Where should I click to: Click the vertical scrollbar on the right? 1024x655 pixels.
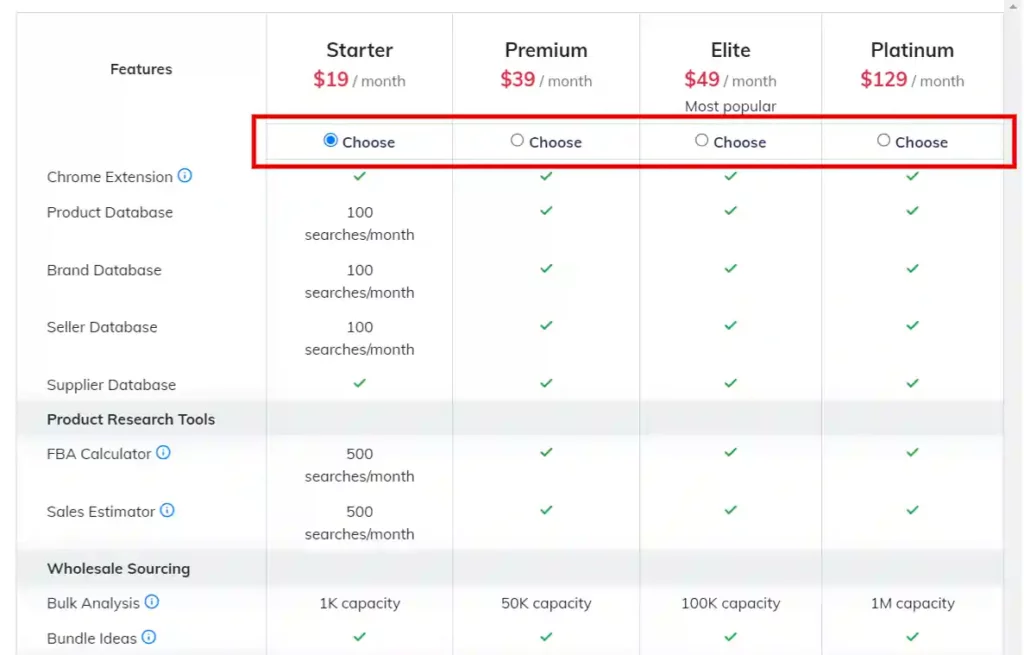pos(1017,300)
